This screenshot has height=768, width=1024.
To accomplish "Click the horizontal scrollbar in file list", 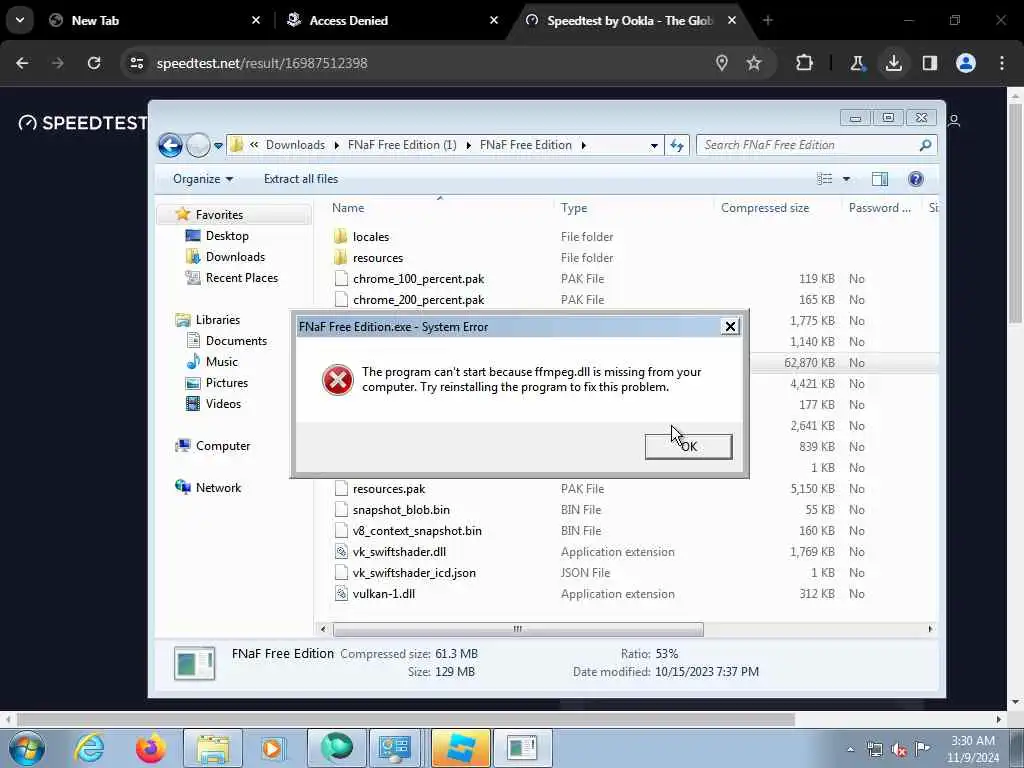I will click(518, 629).
